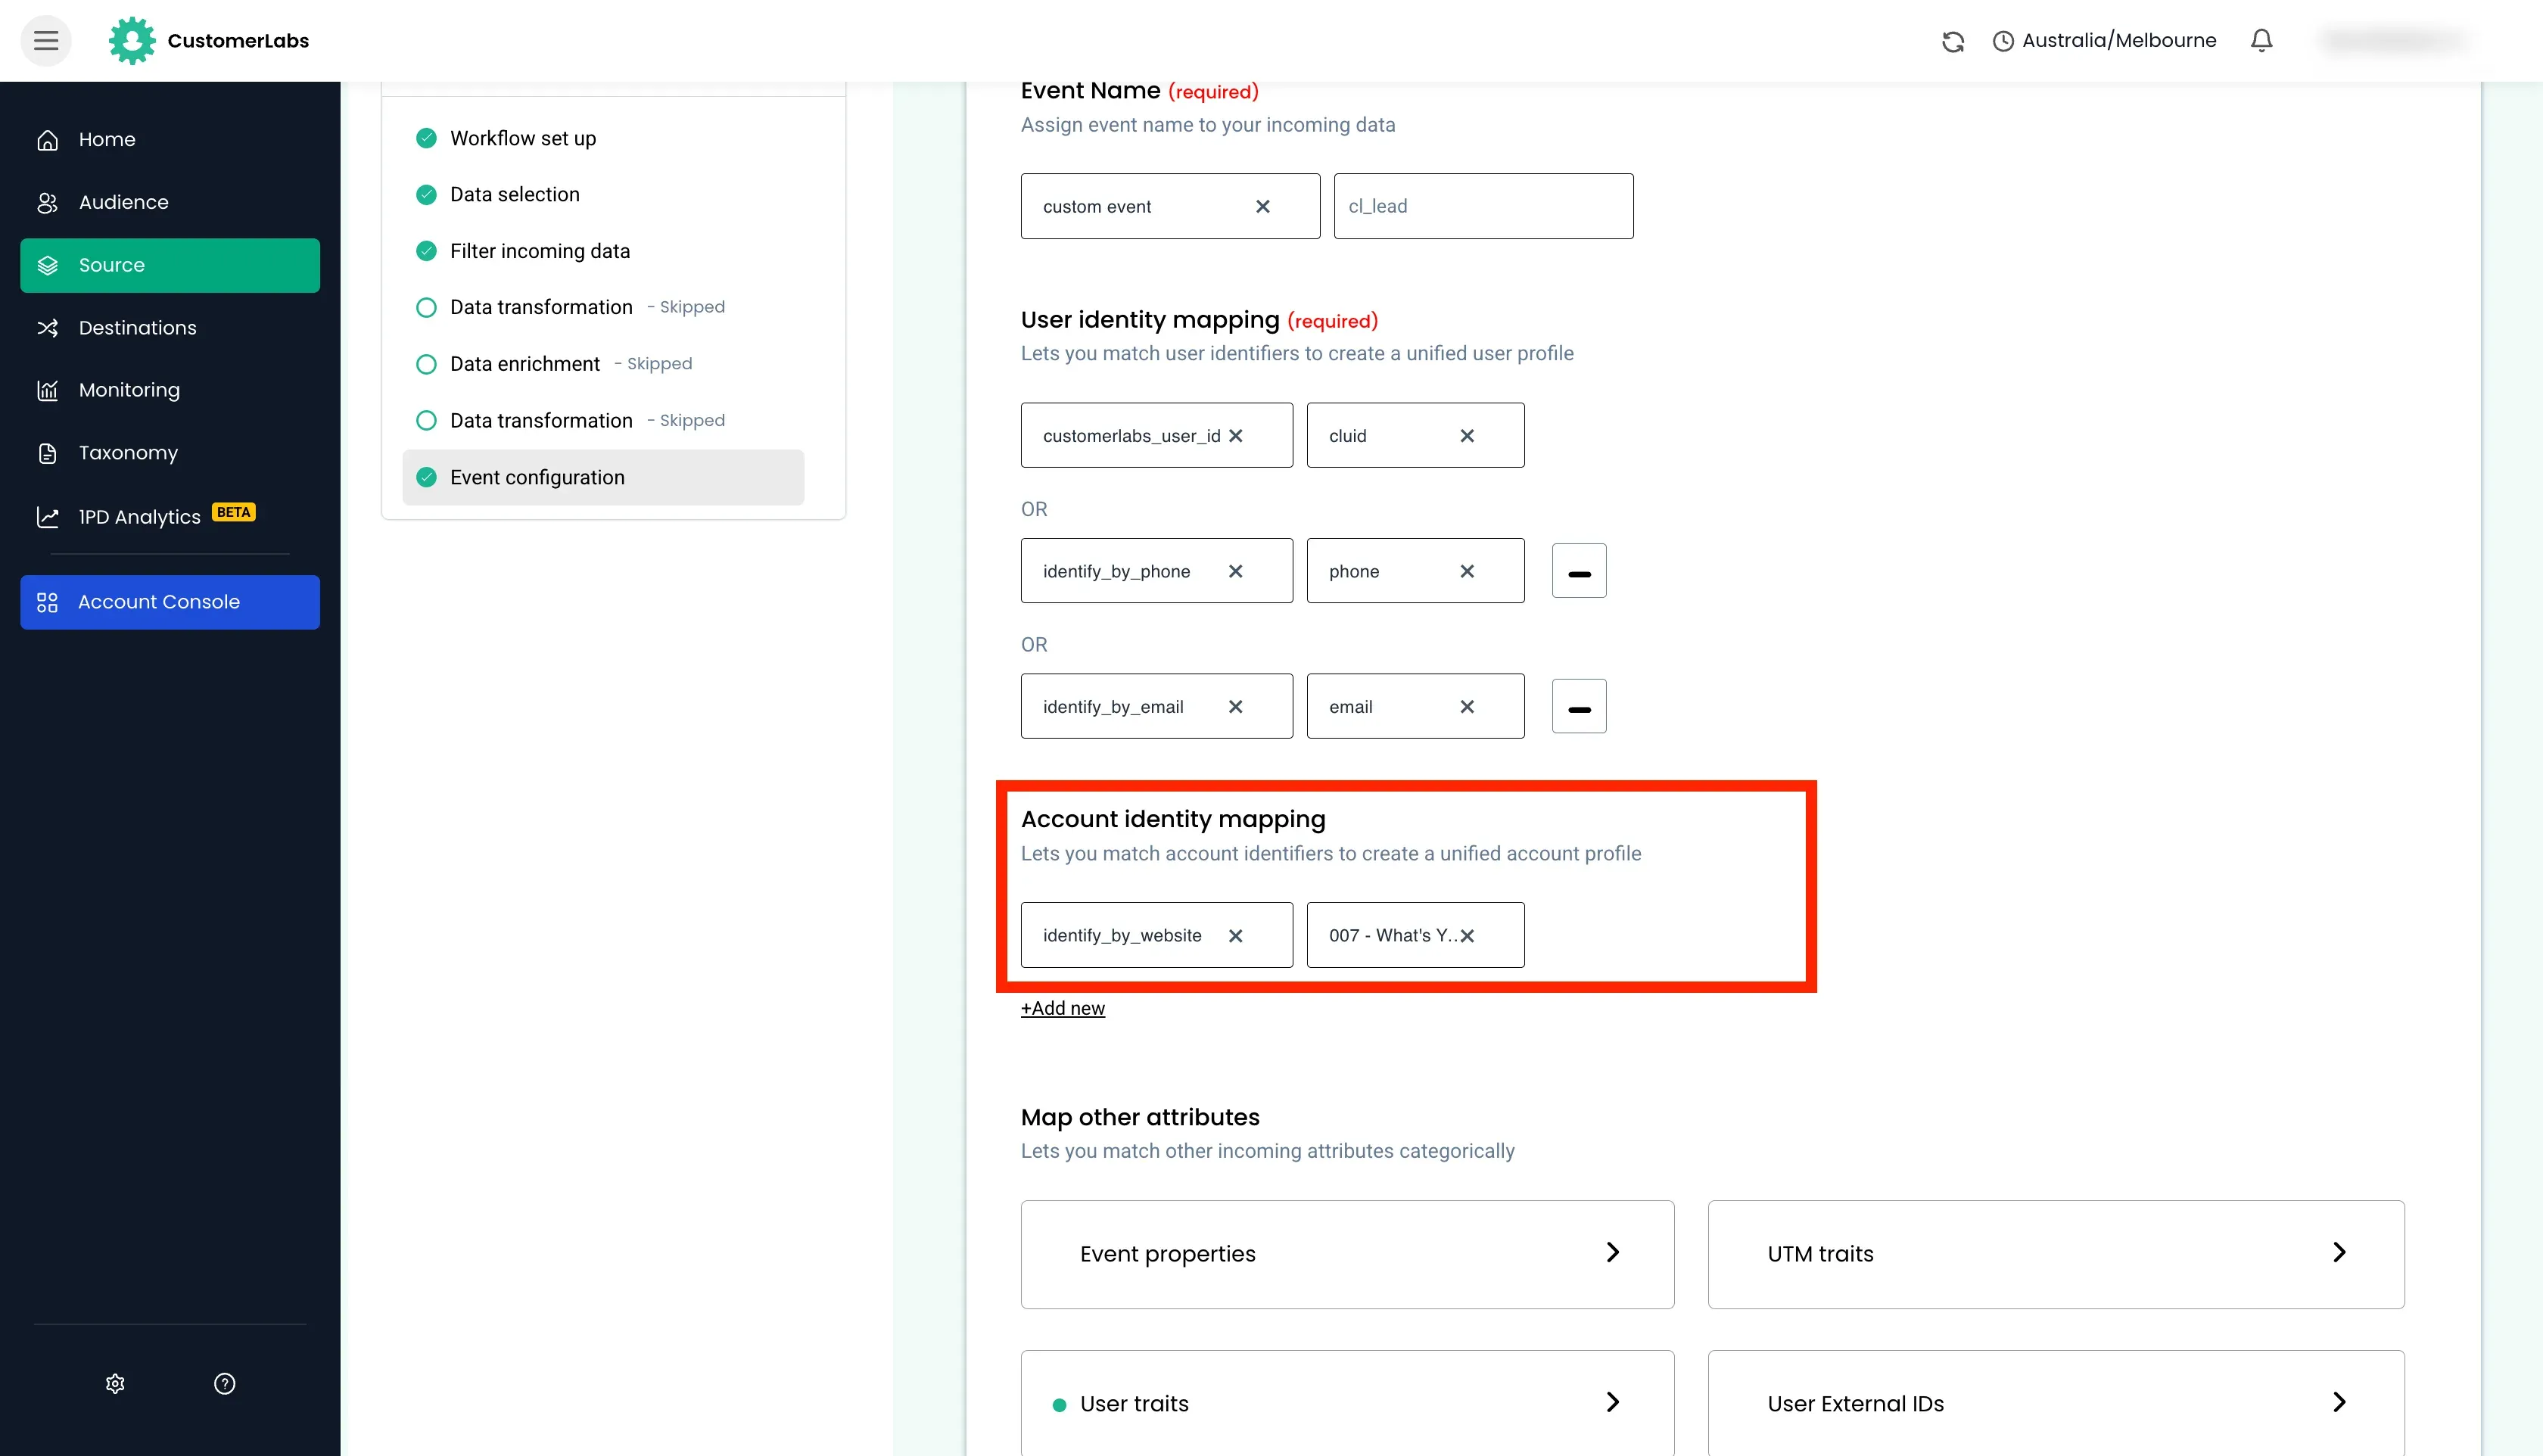The height and width of the screenshot is (1456, 2543).
Task: Clear identify_by_website selection
Action: (1236, 936)
